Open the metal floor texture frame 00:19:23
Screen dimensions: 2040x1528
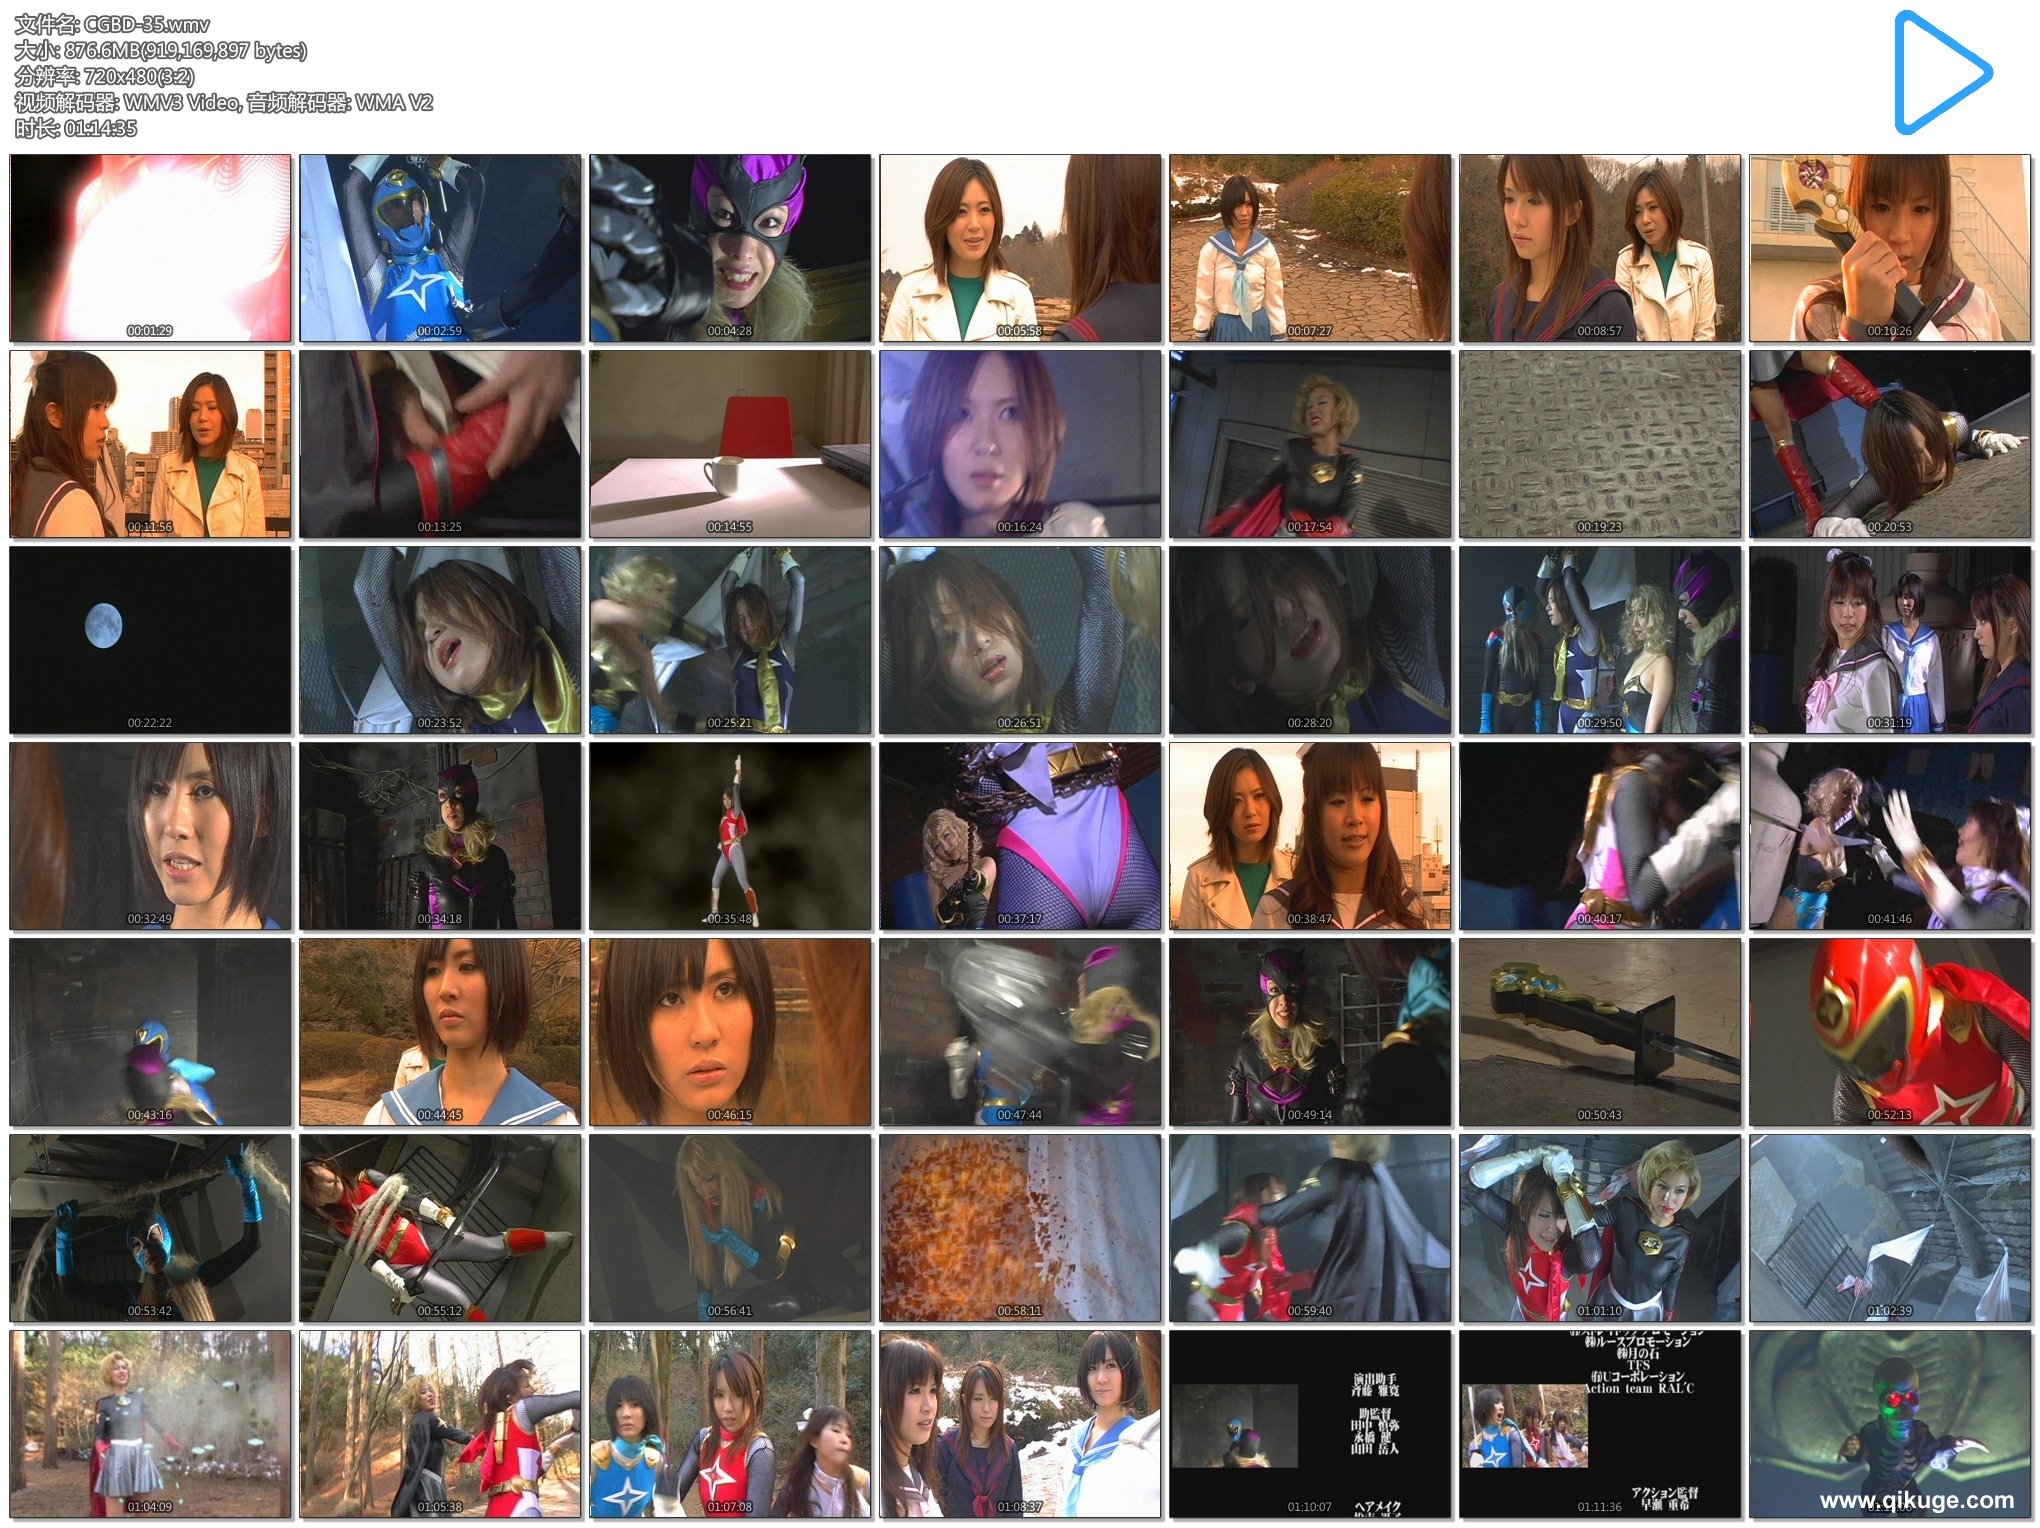coord(1599,443)
